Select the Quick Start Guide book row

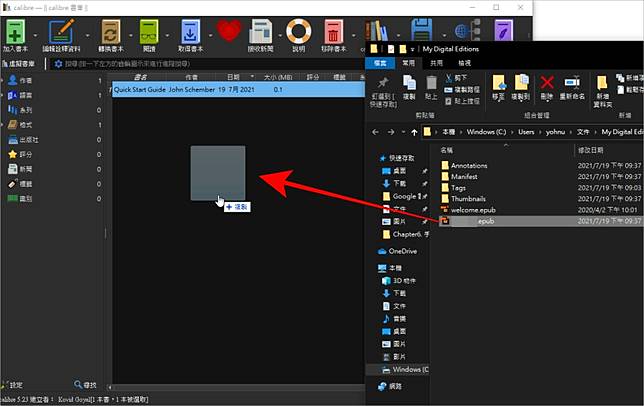pos(238,89)
